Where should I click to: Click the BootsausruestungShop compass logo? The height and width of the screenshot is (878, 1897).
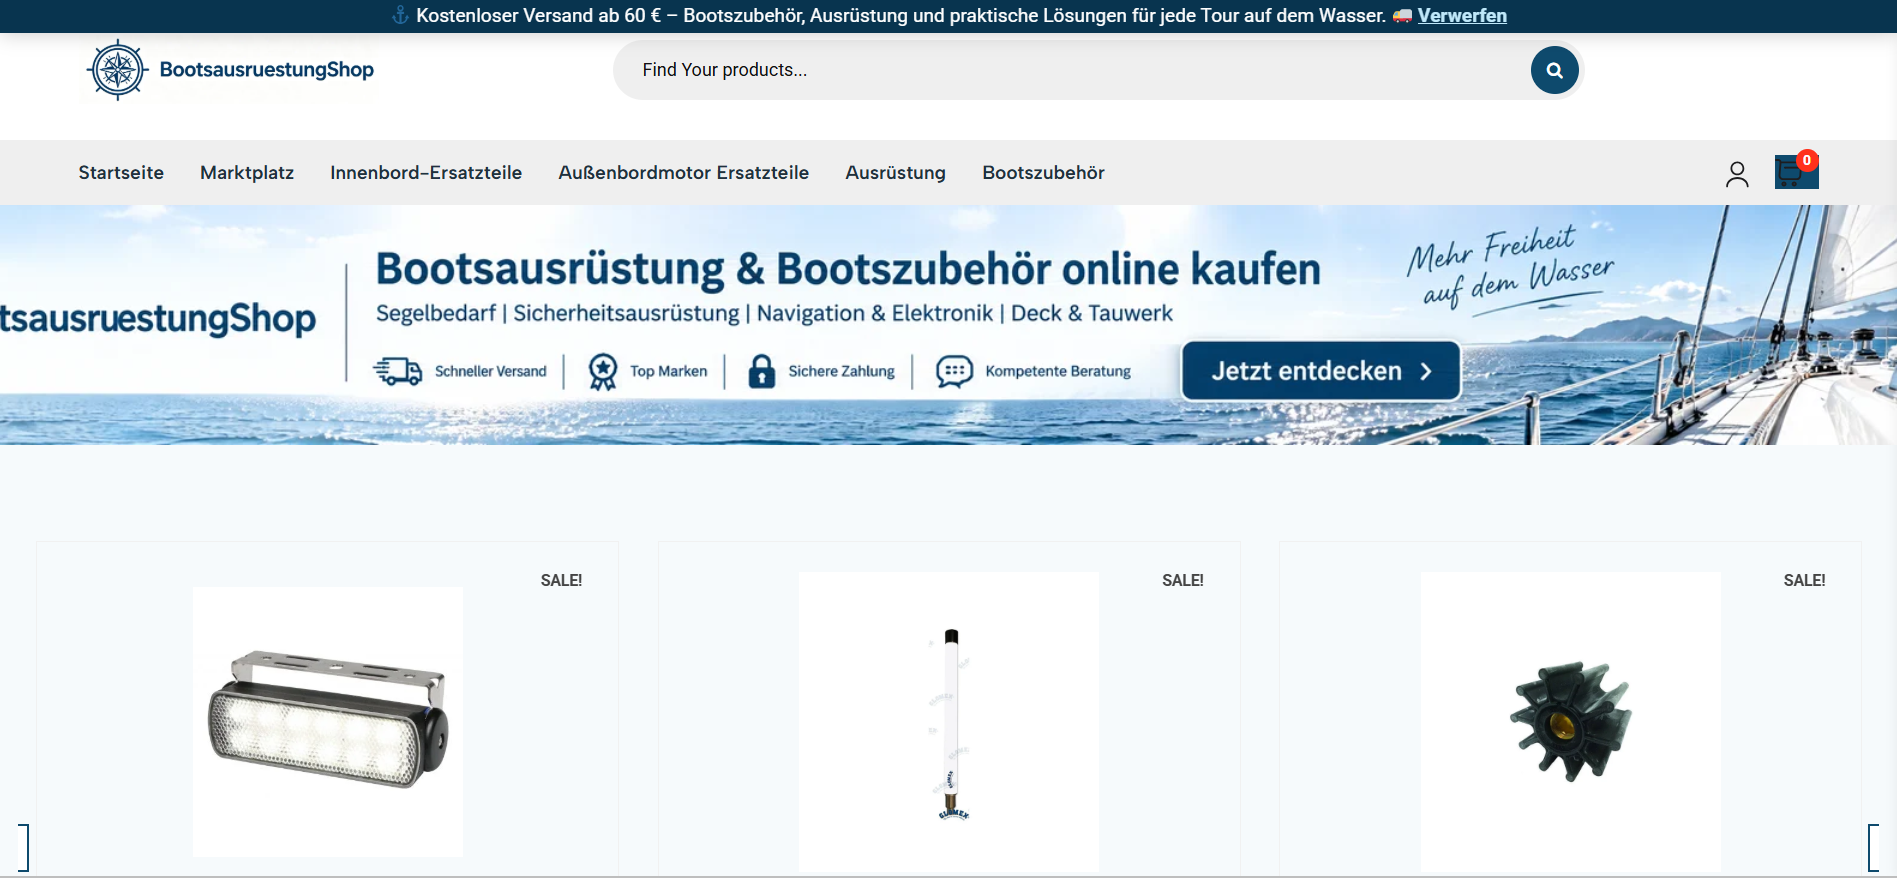118,70
